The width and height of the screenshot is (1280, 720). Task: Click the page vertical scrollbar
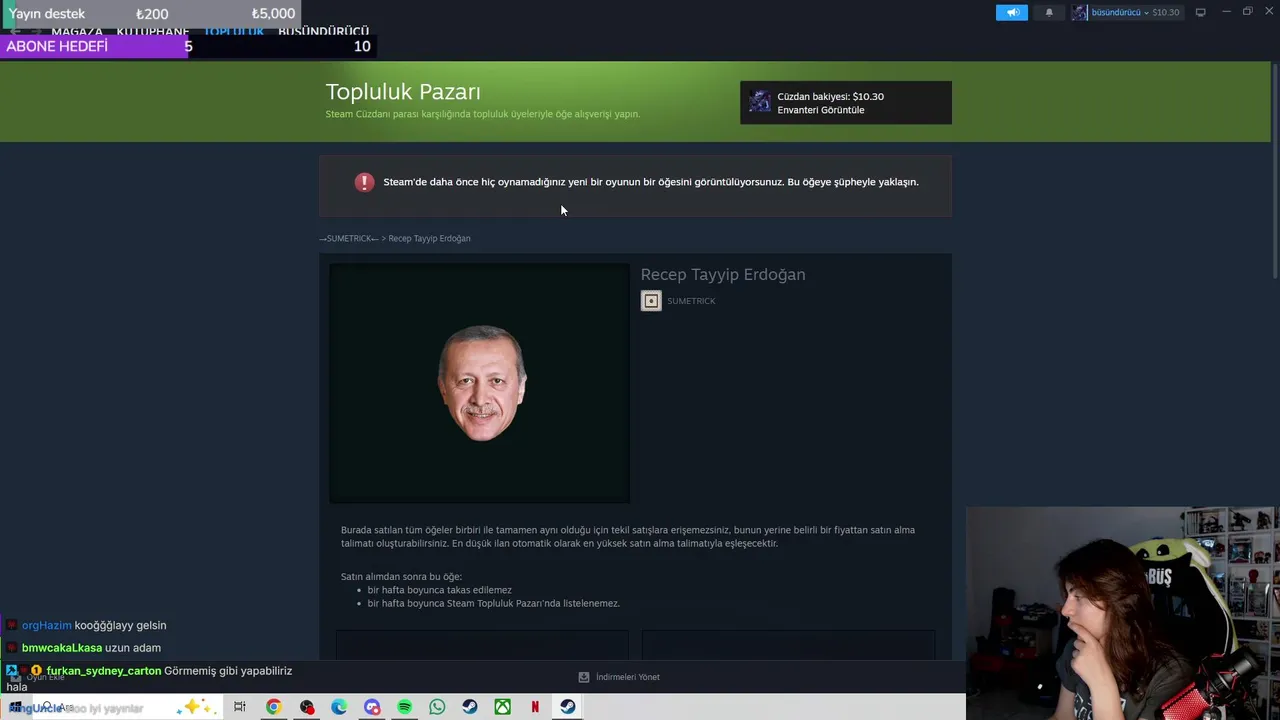1275,170
